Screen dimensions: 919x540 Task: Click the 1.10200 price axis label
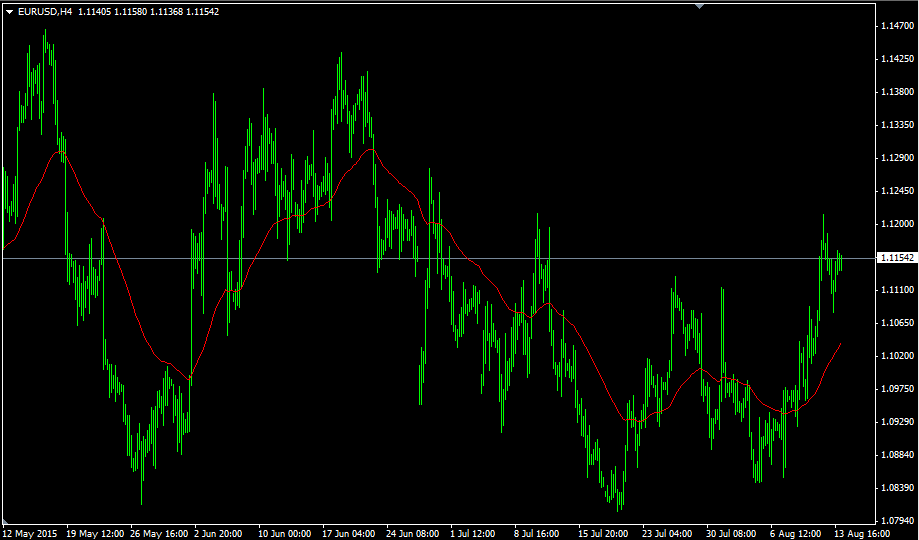(897, 356)
